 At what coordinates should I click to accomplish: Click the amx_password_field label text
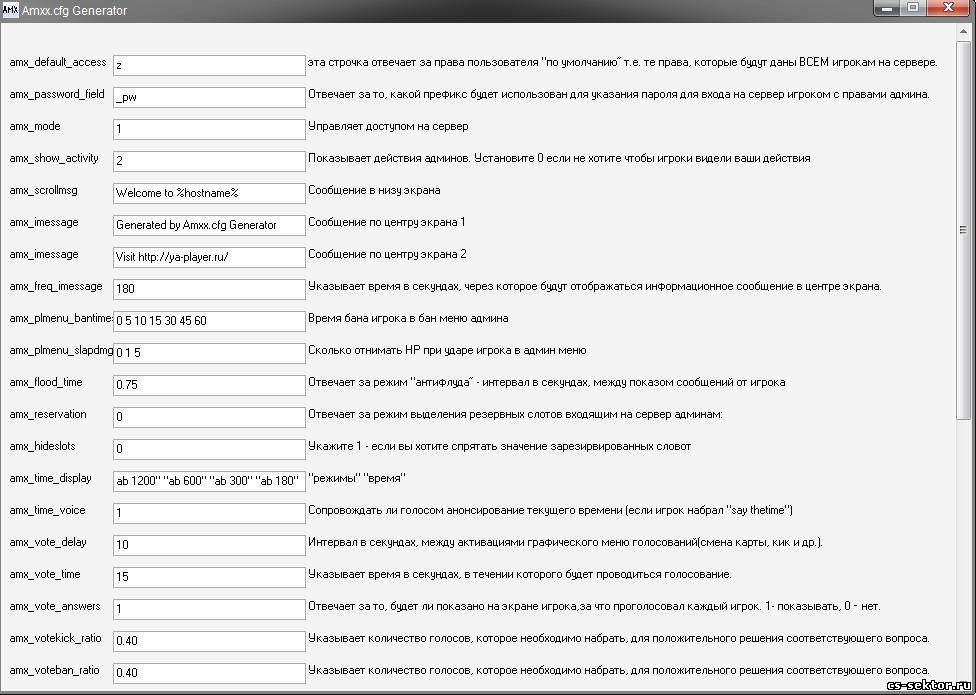coord(57,95)
